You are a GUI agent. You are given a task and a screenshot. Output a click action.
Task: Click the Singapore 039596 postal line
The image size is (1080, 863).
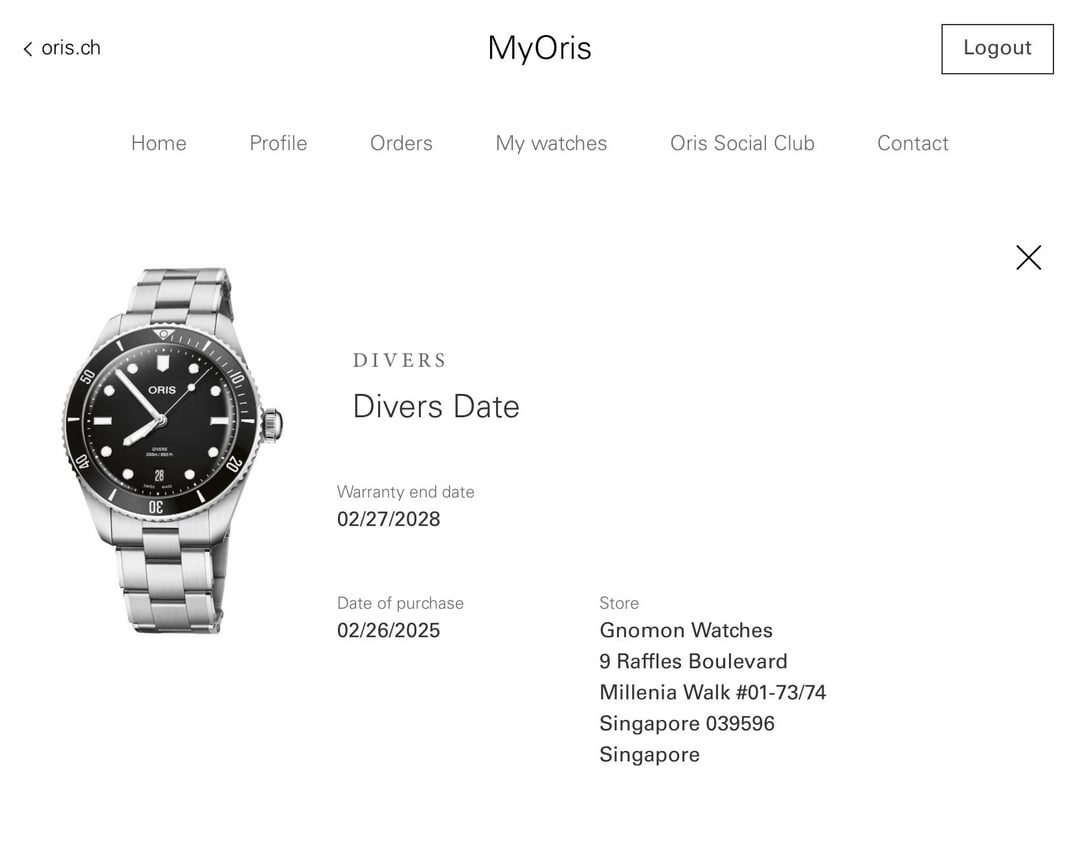[687, 724]
